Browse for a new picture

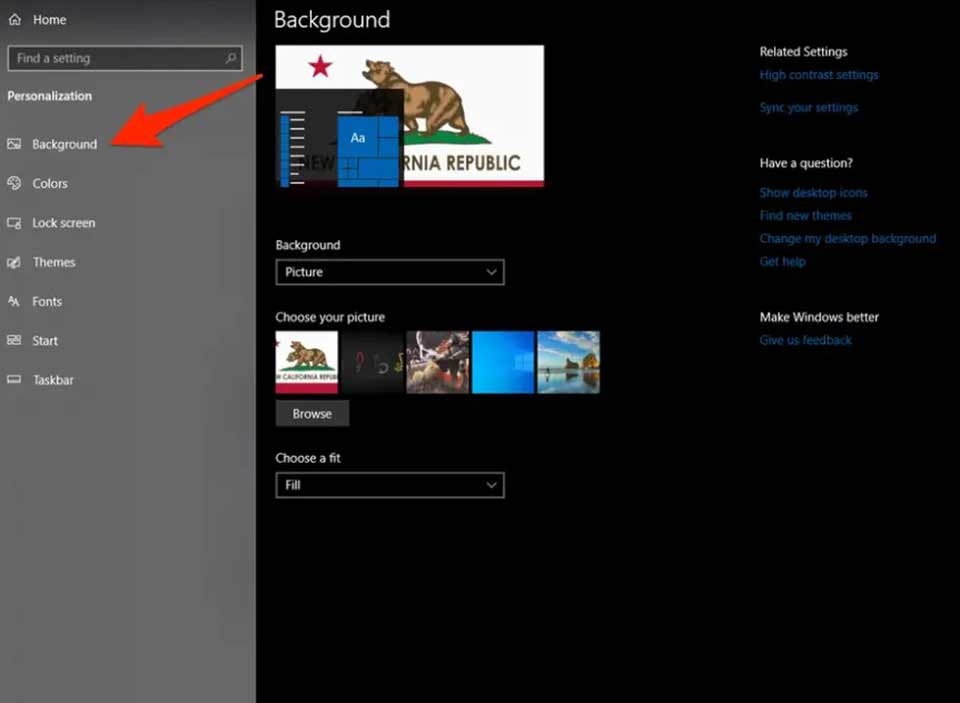point(312,413)
